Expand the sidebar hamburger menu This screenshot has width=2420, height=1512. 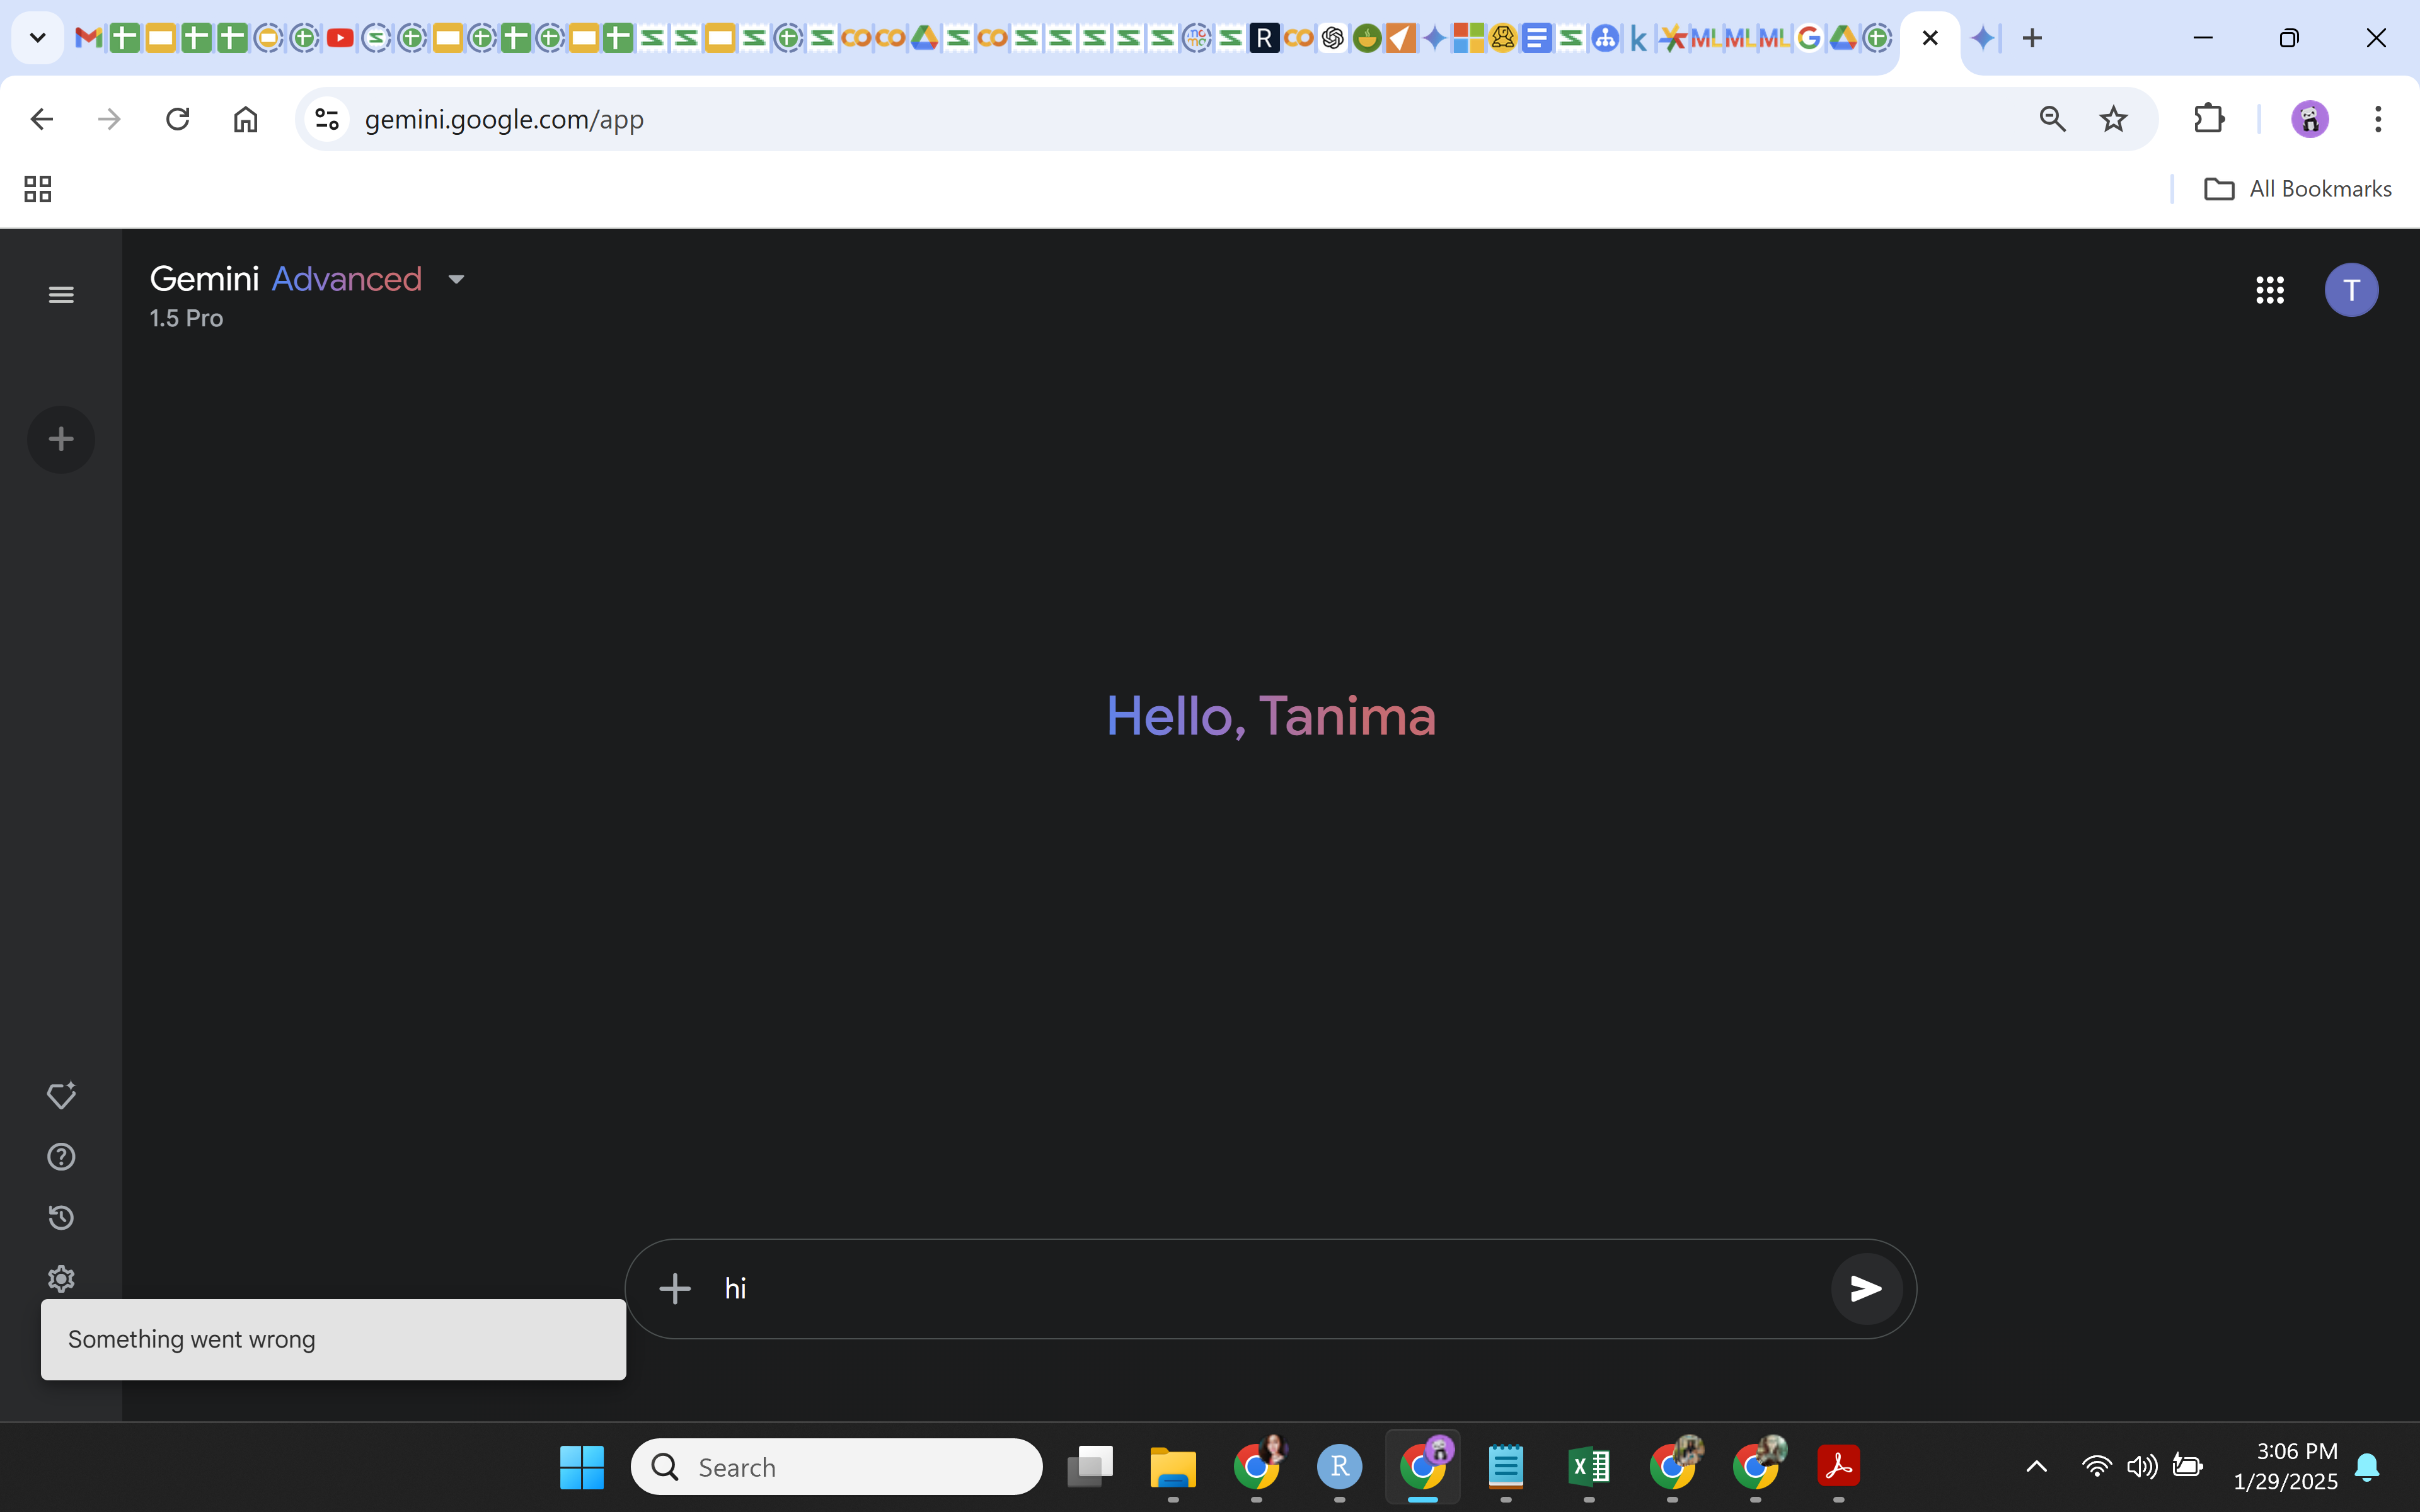coord(61,294)
